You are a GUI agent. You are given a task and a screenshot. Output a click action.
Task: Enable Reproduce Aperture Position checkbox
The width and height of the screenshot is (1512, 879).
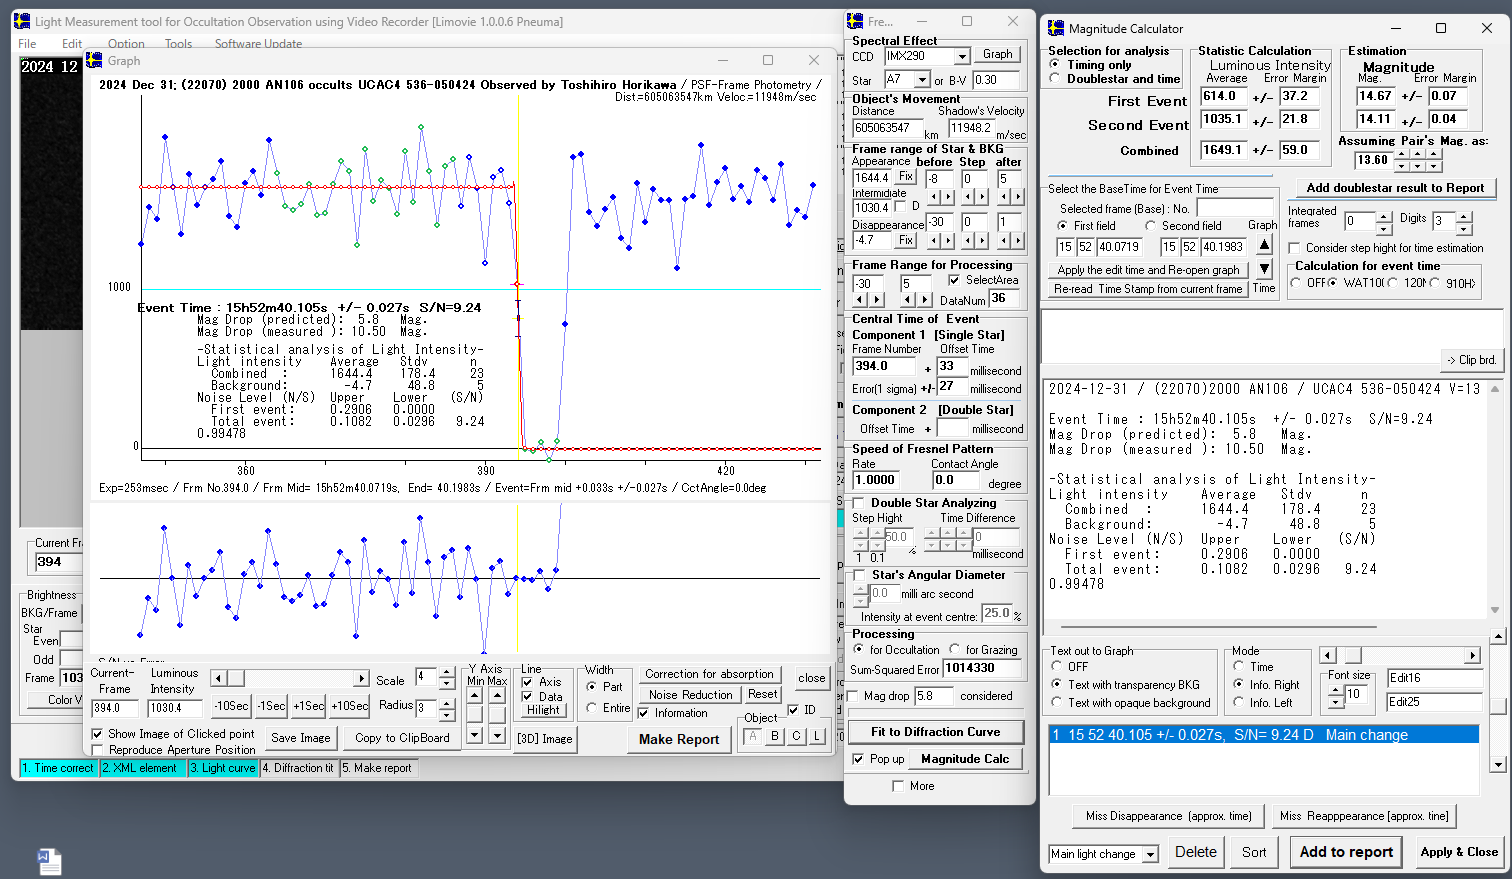98,750
